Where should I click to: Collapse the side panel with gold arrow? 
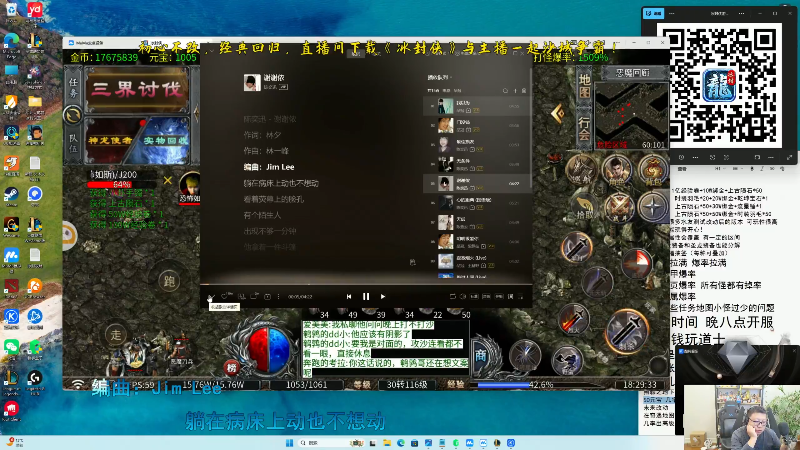coord(557,113)
